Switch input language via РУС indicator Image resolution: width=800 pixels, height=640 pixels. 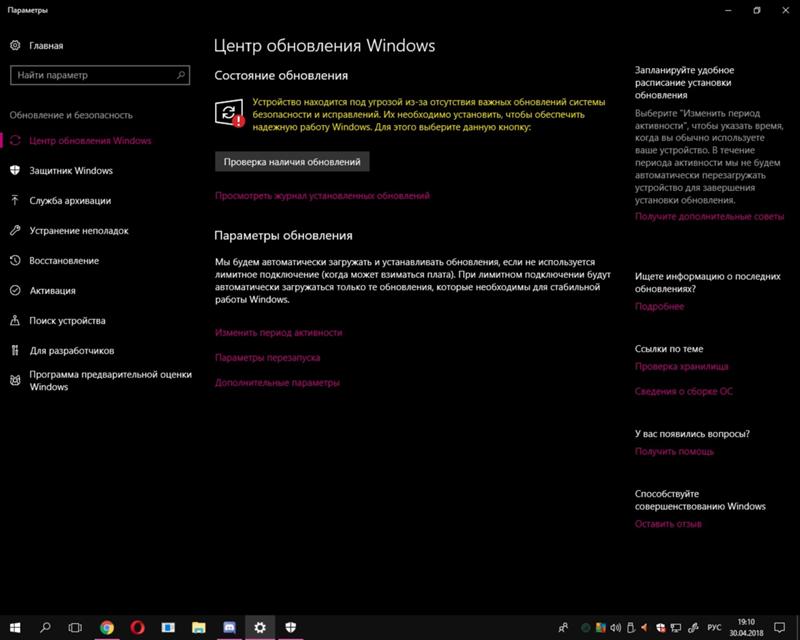[x=714, y=627]
